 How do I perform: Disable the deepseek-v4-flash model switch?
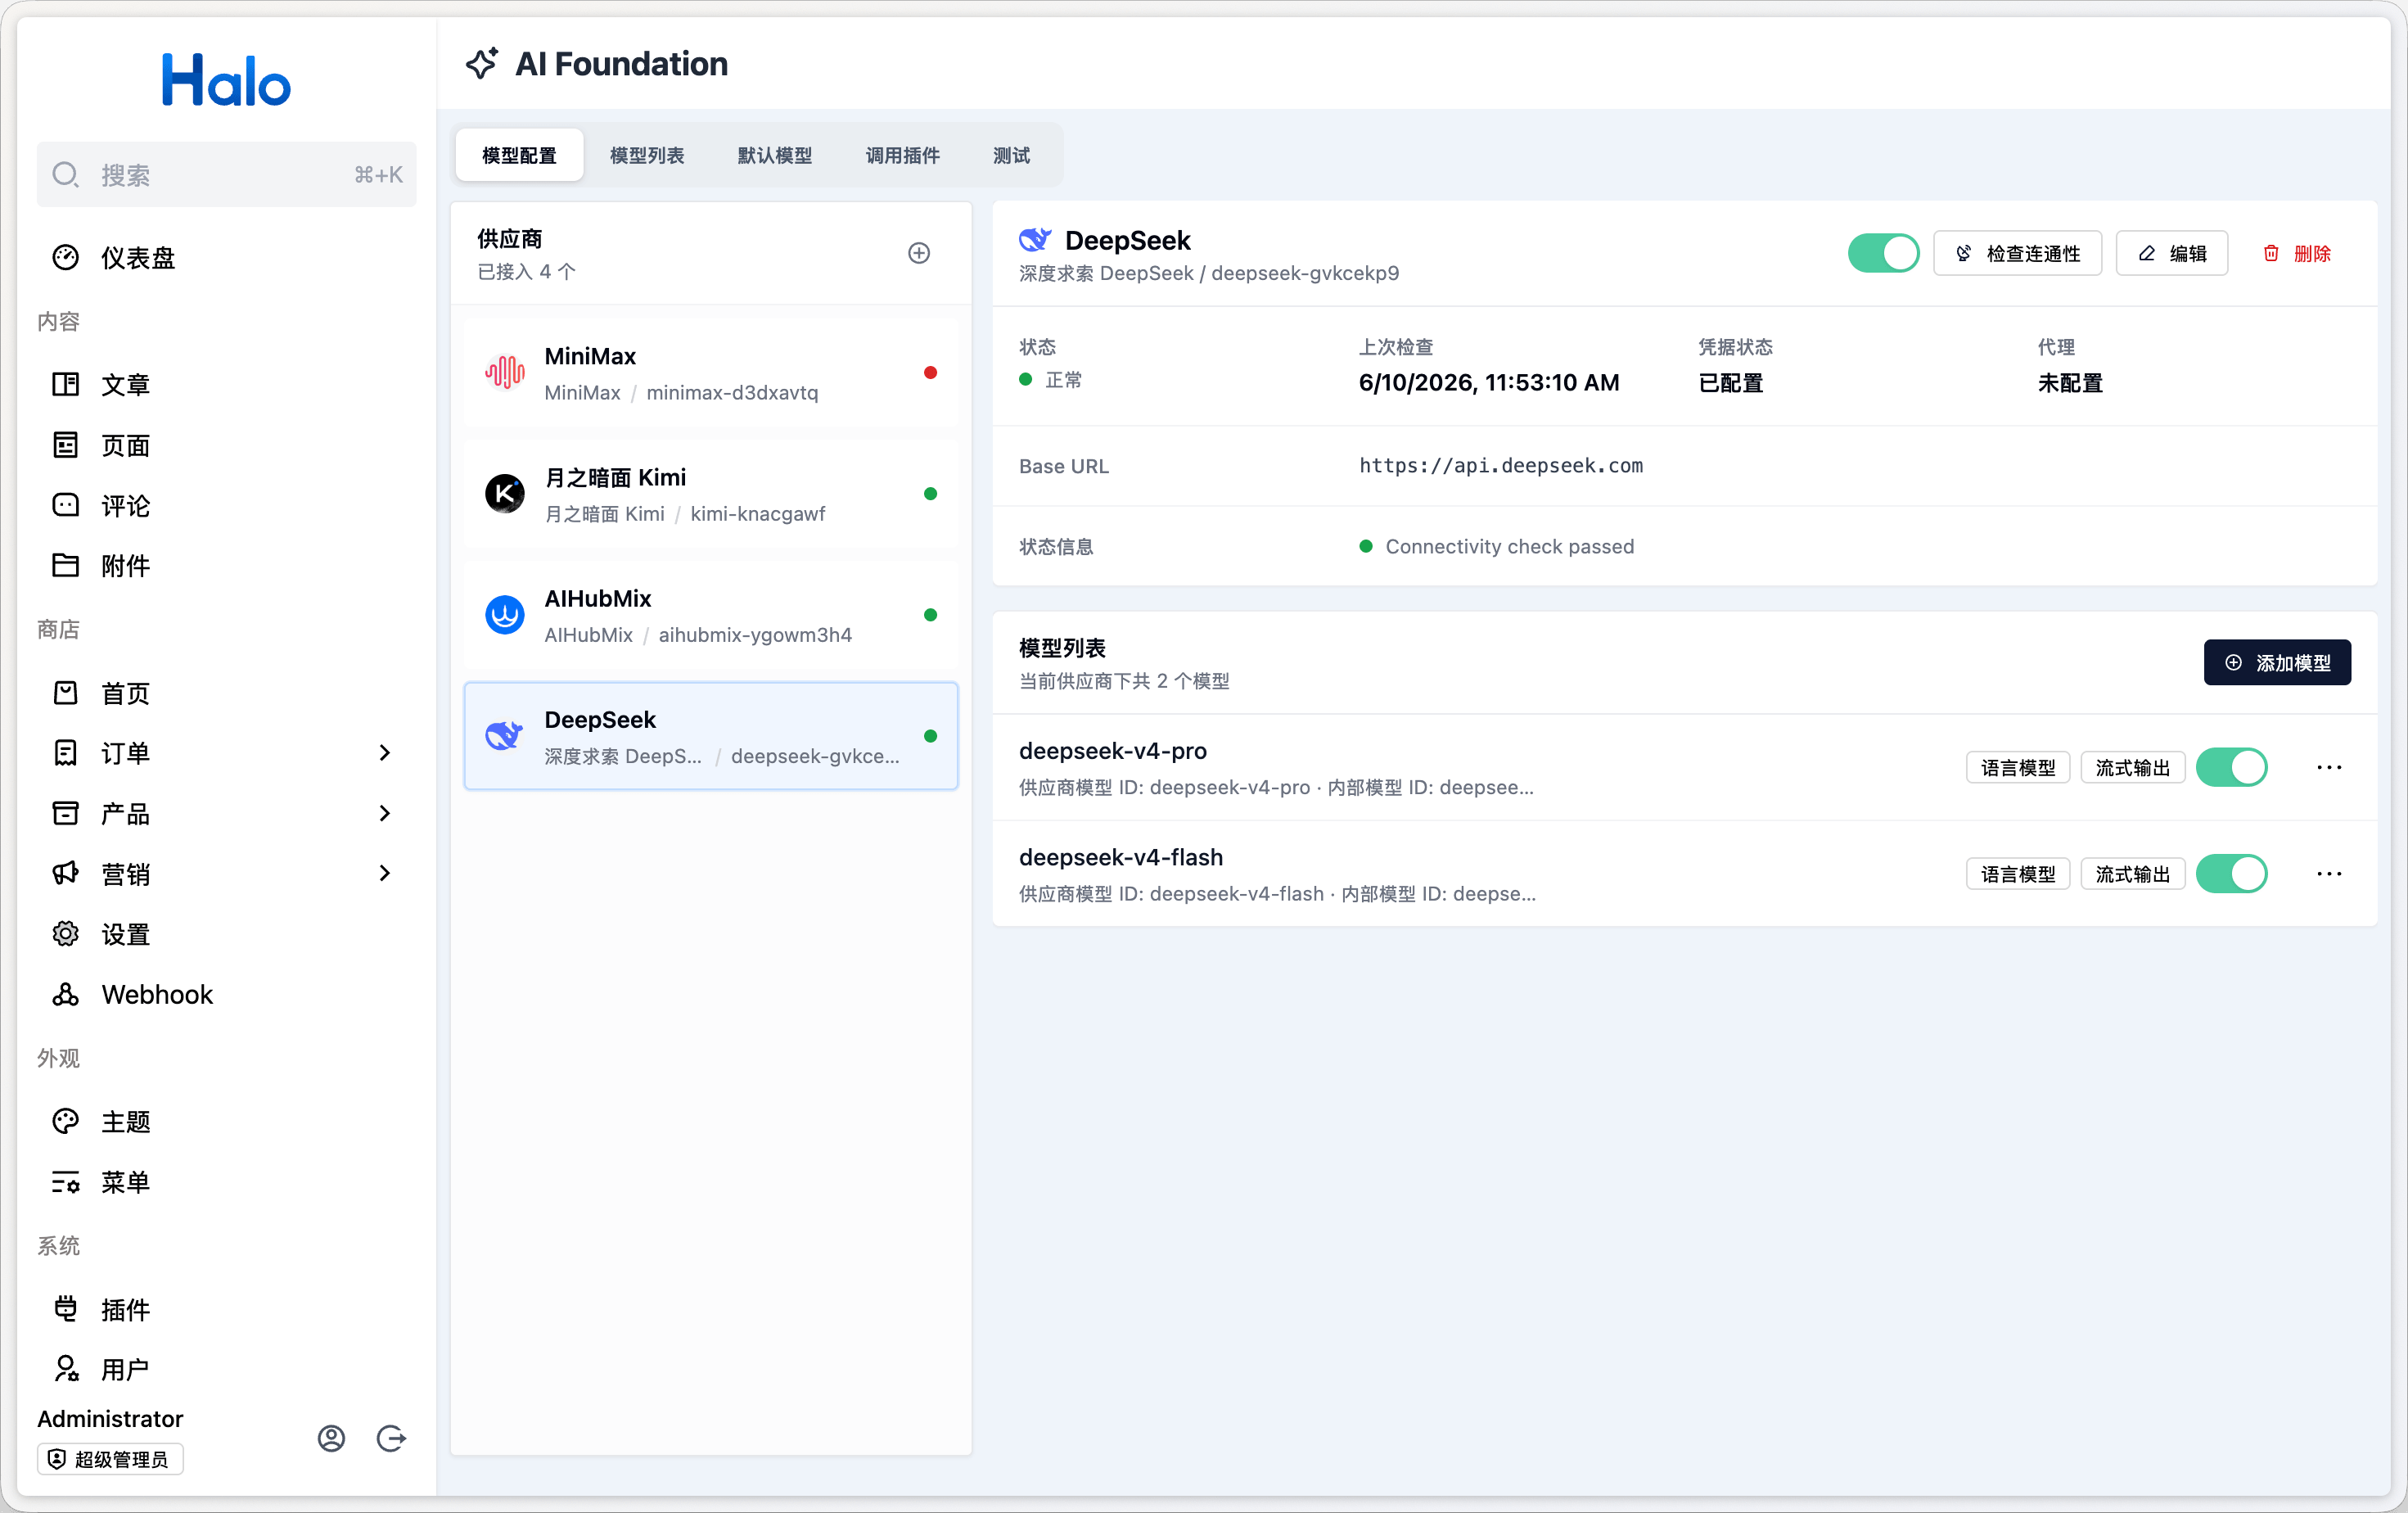(2231, 874)
